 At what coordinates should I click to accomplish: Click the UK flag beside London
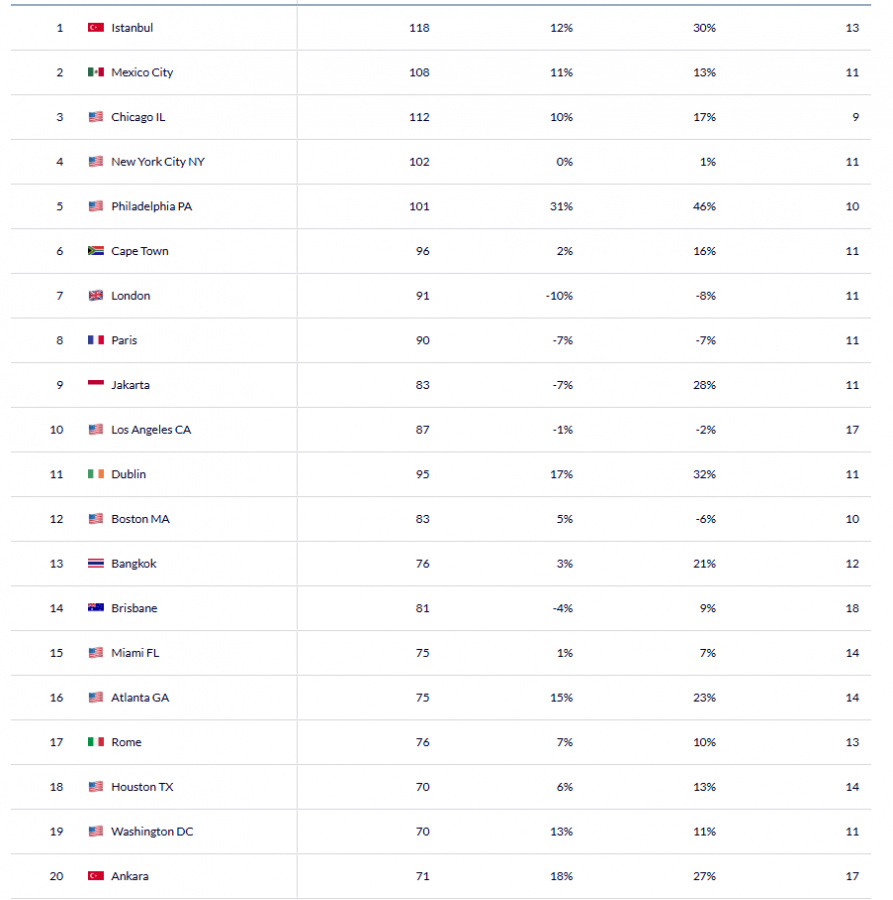pos(96,296)
